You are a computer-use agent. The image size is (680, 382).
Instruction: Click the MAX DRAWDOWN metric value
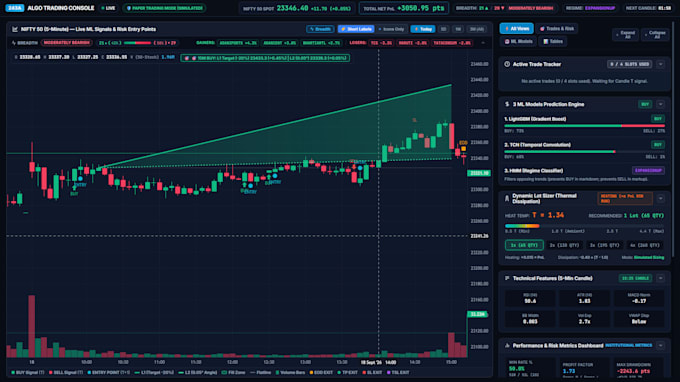pos(633,371)
